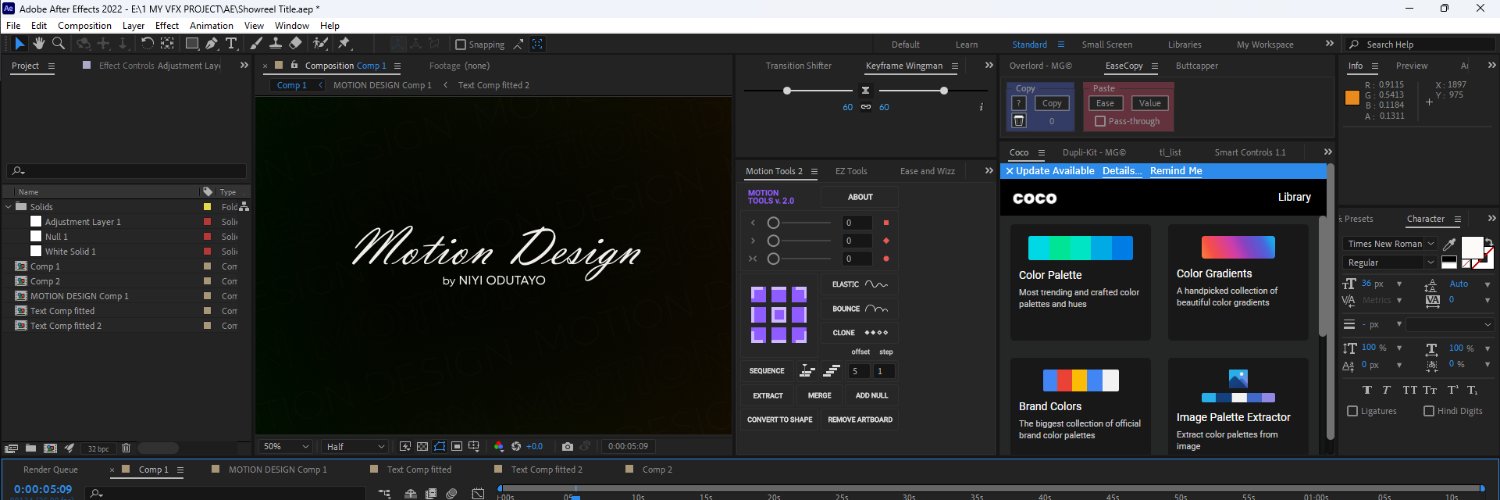Click the update Details link

(1122, 171)
